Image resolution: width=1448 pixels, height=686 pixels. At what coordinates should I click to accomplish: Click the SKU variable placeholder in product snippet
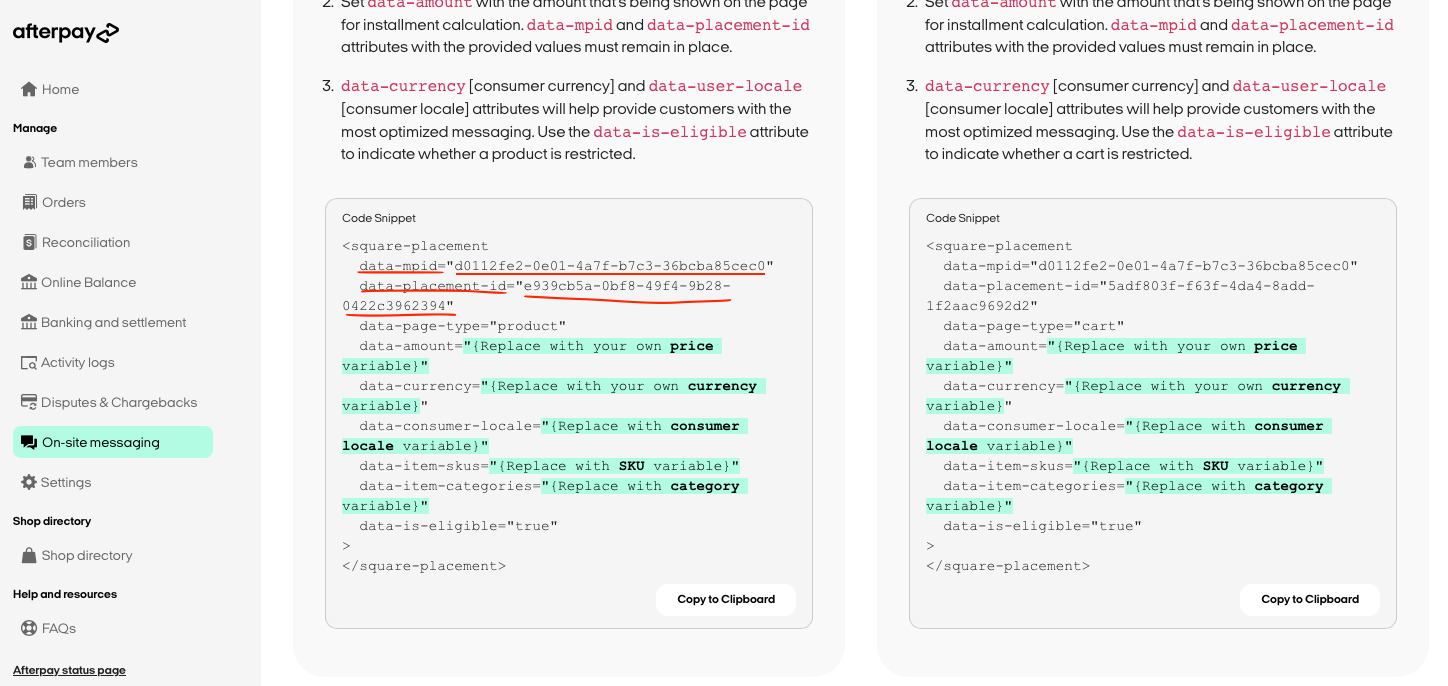point(614,466)
